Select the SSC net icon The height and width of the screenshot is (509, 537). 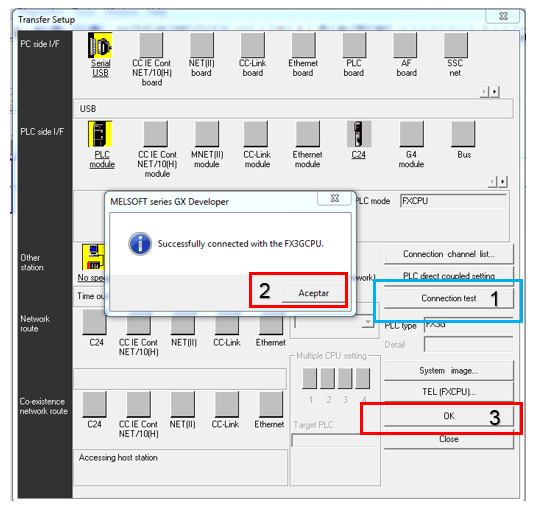click(456, 45)
